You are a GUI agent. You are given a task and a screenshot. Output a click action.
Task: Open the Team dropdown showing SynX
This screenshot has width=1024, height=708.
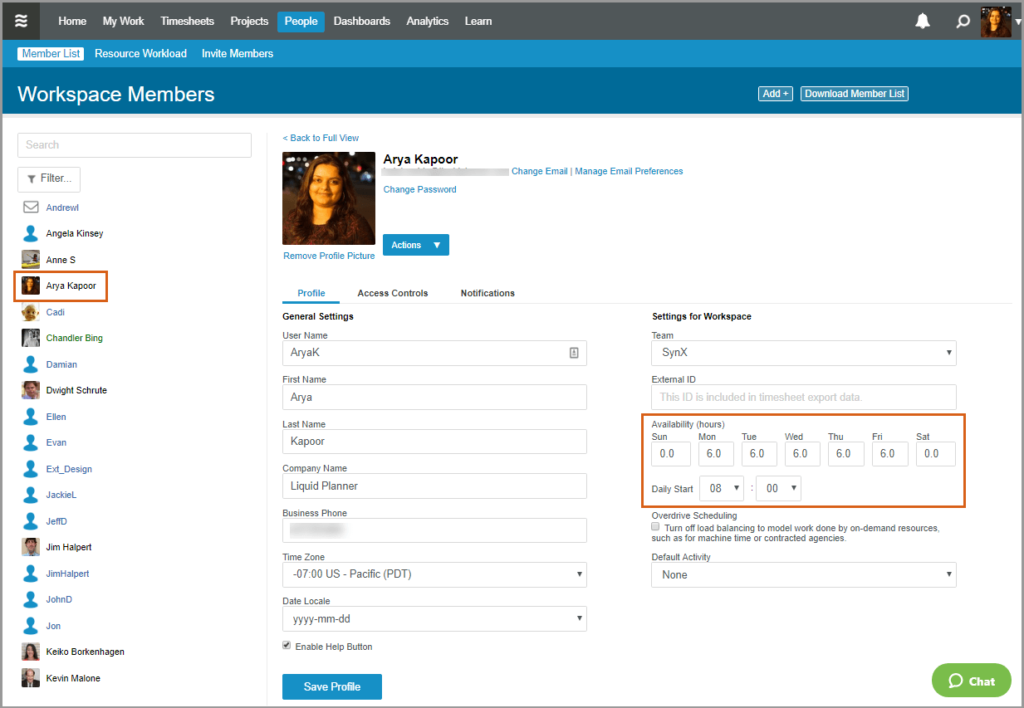pos(803,353)
